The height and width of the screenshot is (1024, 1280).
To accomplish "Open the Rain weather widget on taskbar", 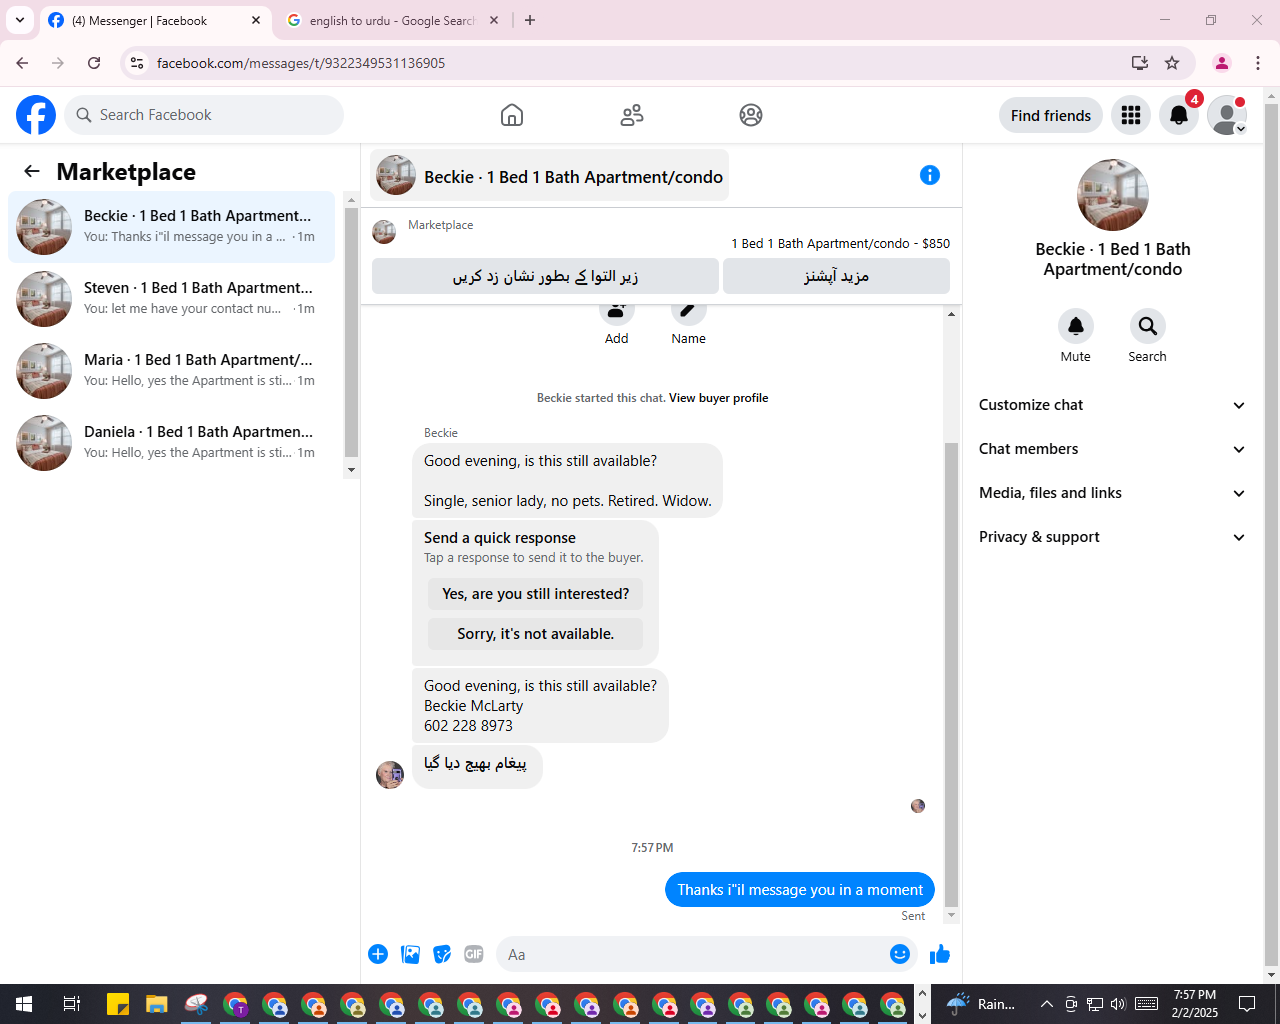I will (980, 1004).
